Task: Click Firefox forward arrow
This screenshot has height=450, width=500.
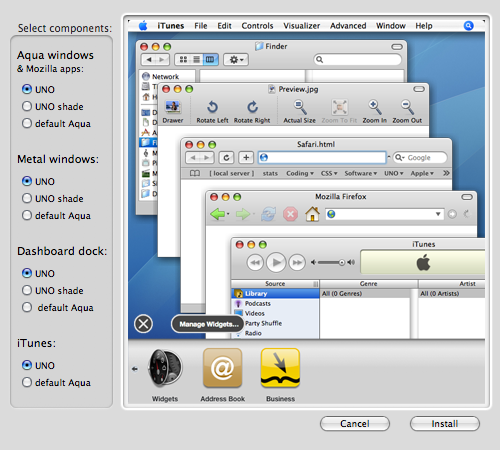Action: 243,214
